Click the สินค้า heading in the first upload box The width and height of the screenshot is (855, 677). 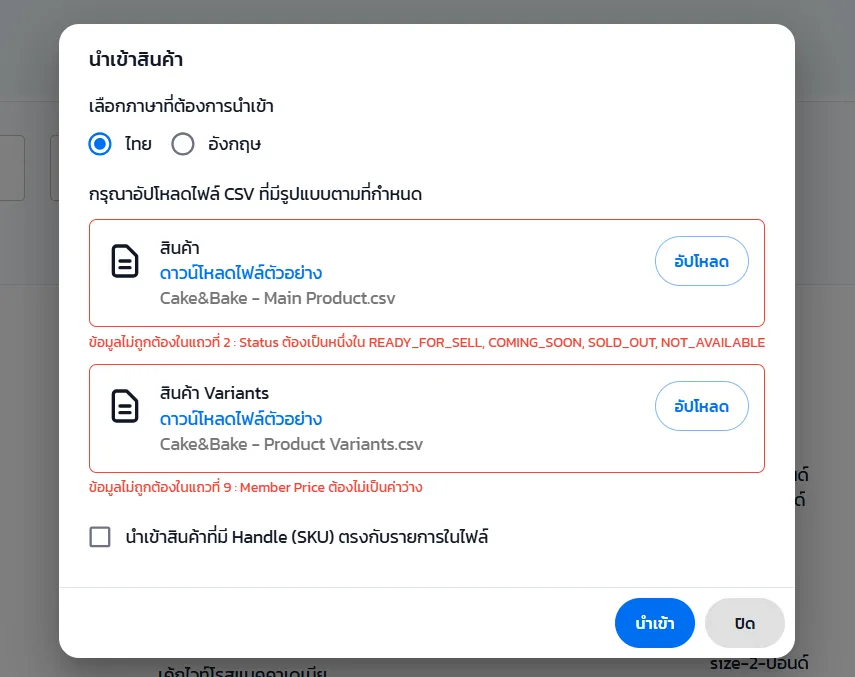(181, 248)
